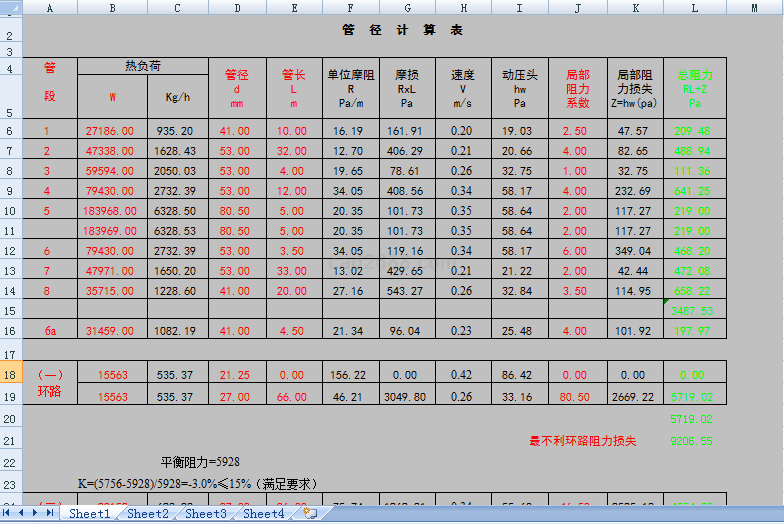784x524 pixels.
Task: Switch to the Sheet2 tab
Action: 147,513
